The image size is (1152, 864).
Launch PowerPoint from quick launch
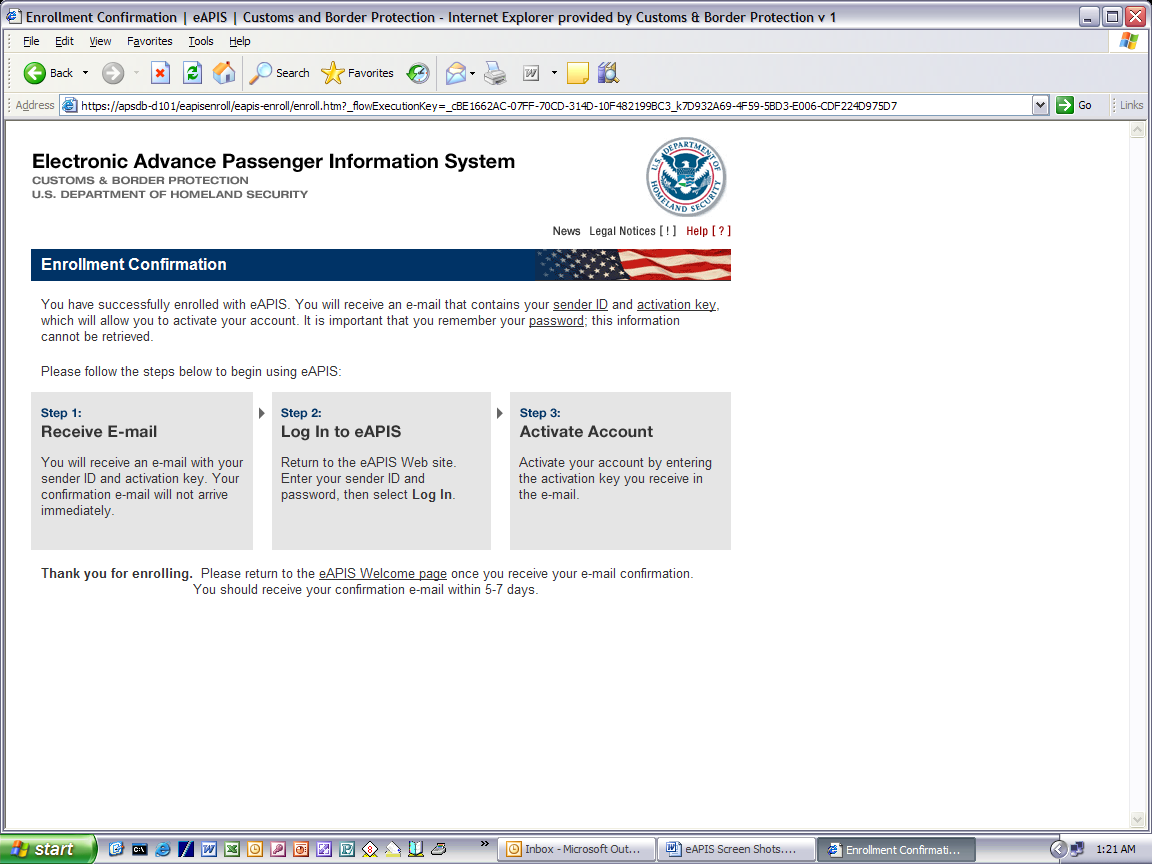pos(300,849)
